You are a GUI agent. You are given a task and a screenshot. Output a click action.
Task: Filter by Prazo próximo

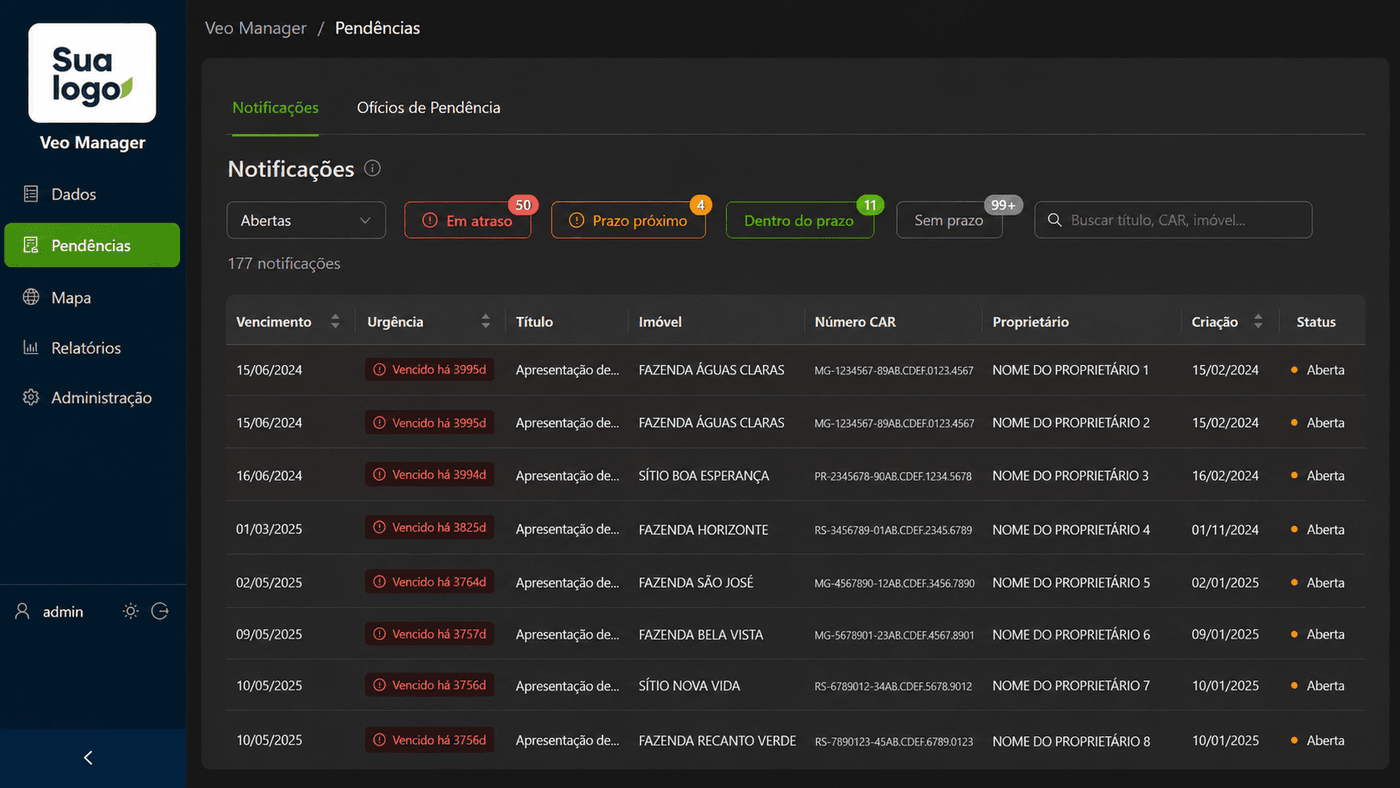click(628, 220)
